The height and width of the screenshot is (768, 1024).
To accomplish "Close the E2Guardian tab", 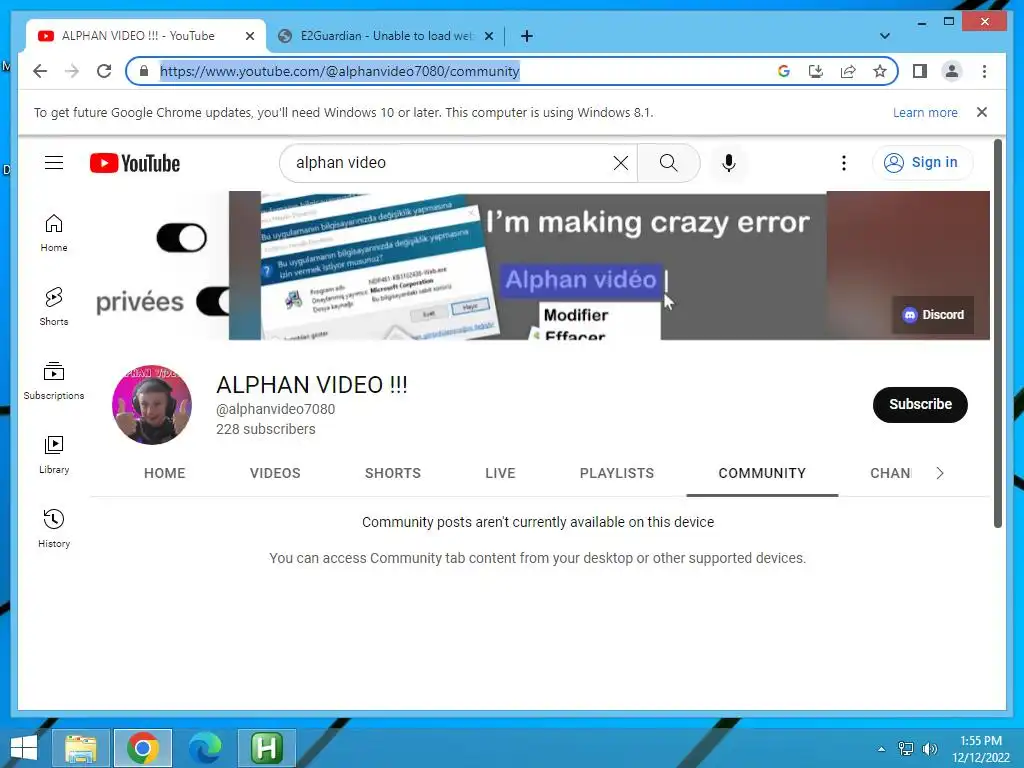I will click(488, 36).
